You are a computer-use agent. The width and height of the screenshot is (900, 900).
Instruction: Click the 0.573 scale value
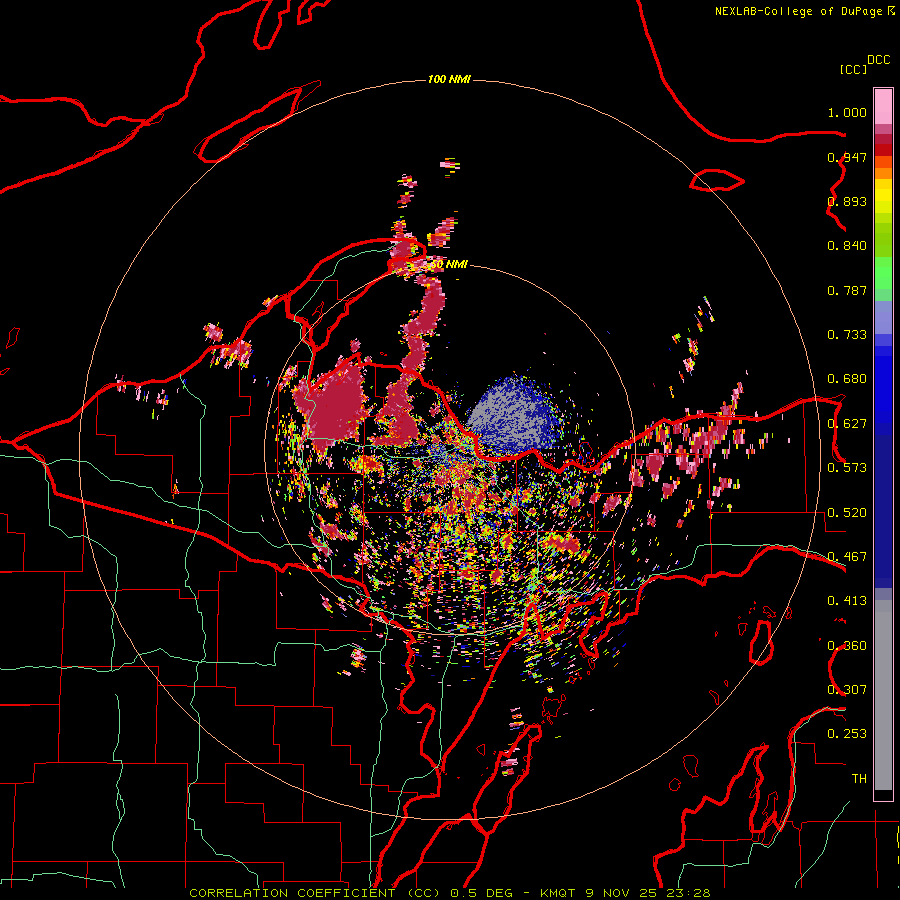pyautogui.click(x=847, y=468)
